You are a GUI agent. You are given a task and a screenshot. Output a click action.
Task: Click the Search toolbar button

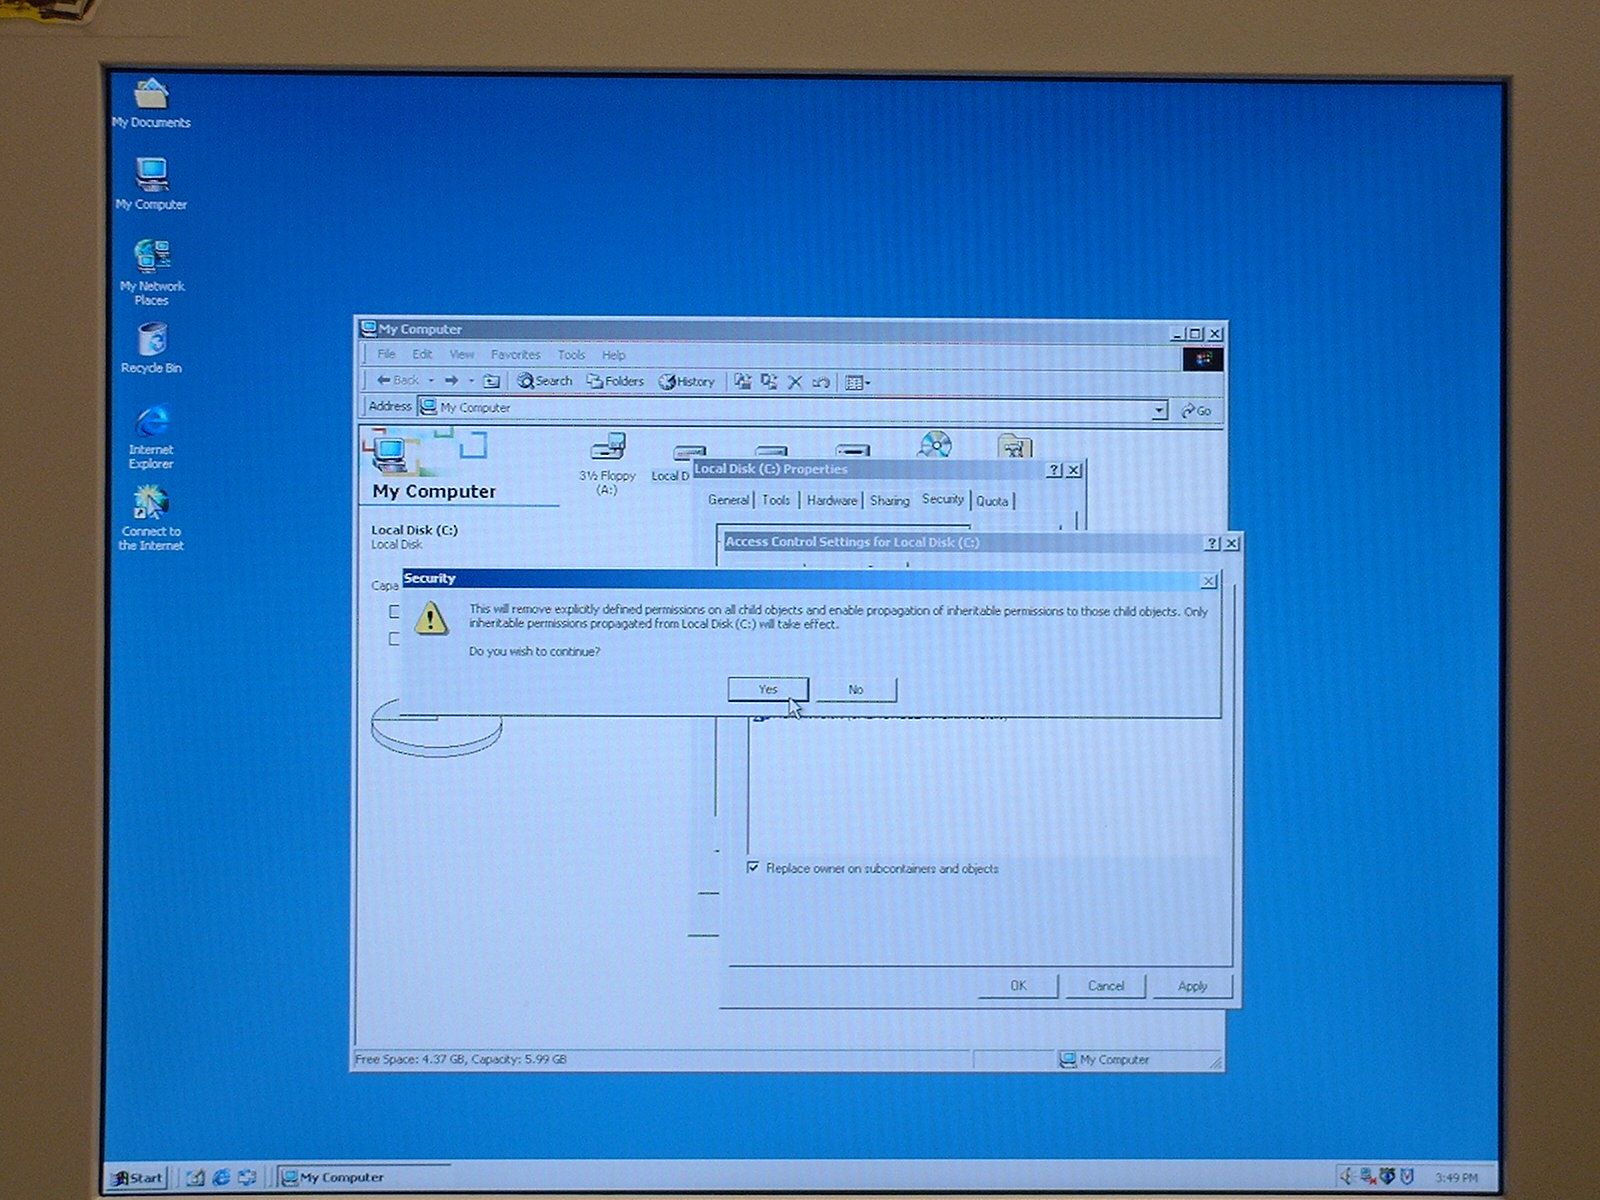tap(545, 381)
